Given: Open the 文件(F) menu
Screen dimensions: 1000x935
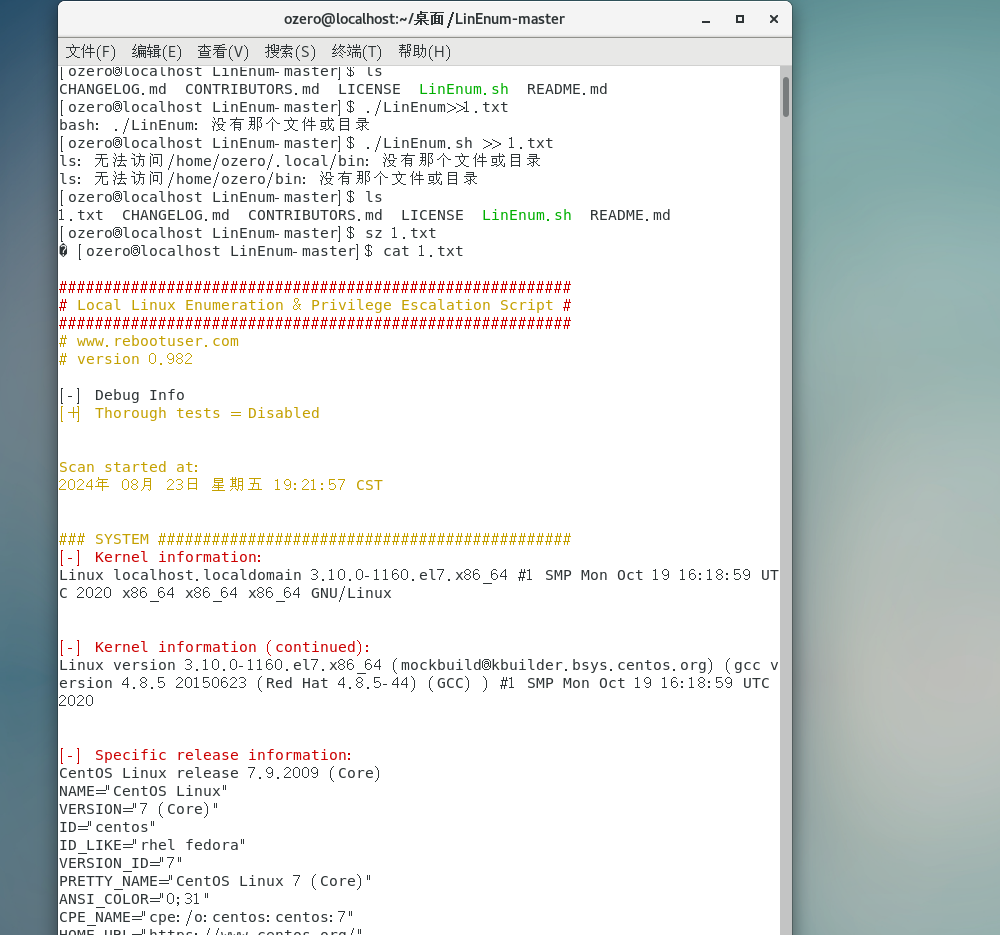Looking at the screenshot, I should pyautogui.click(x=90, y=51).
